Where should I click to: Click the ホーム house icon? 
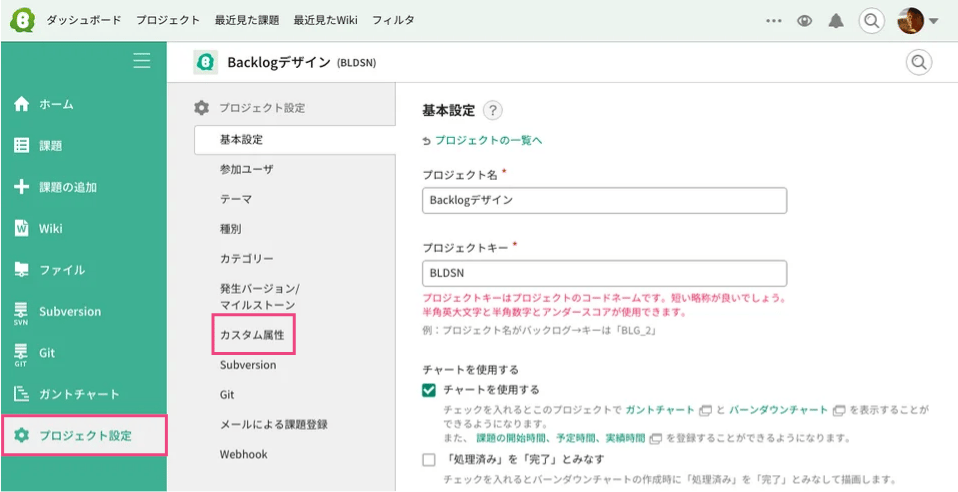pos(21,105)
